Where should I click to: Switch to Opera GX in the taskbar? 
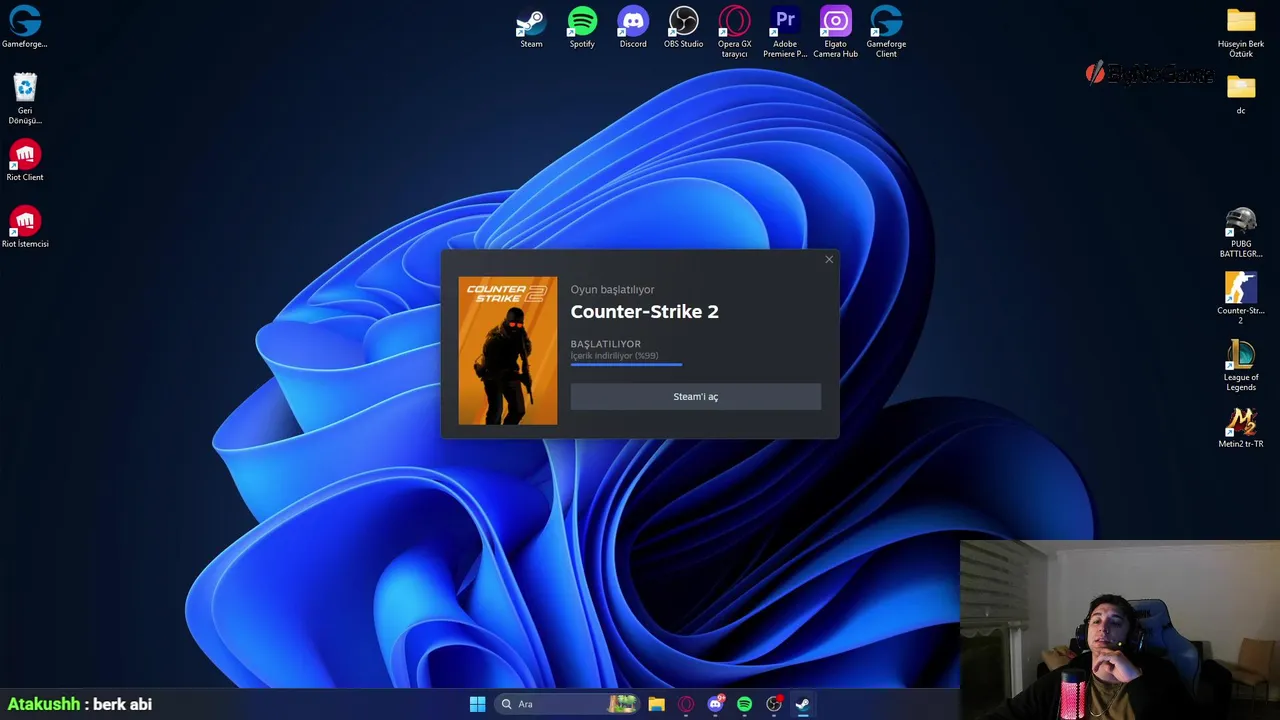(x=686, y=704)
